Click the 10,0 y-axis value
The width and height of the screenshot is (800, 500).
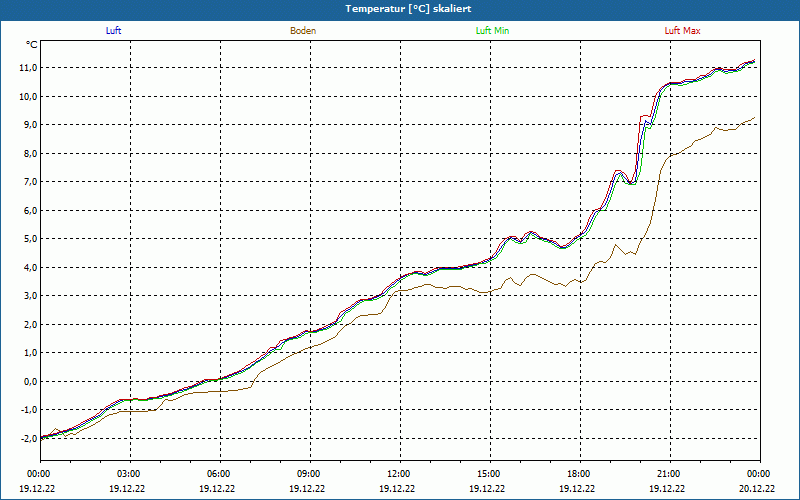[x=28, y=96]
